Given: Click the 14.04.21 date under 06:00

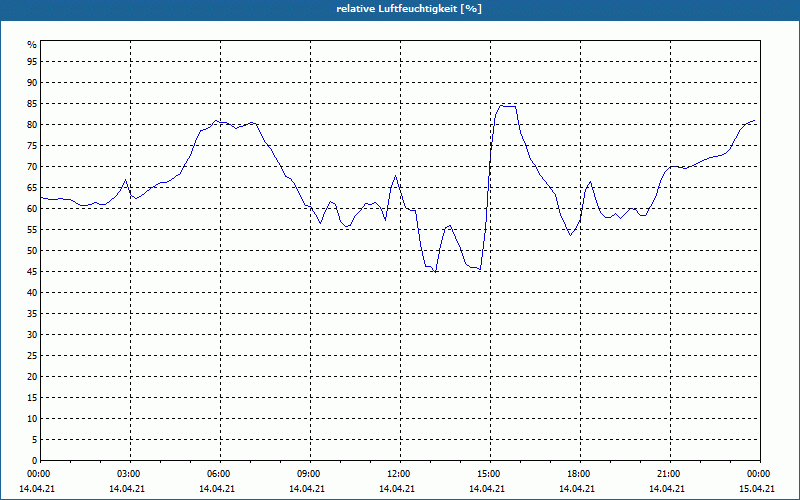Looking at the screenshot, I should 217,489.
